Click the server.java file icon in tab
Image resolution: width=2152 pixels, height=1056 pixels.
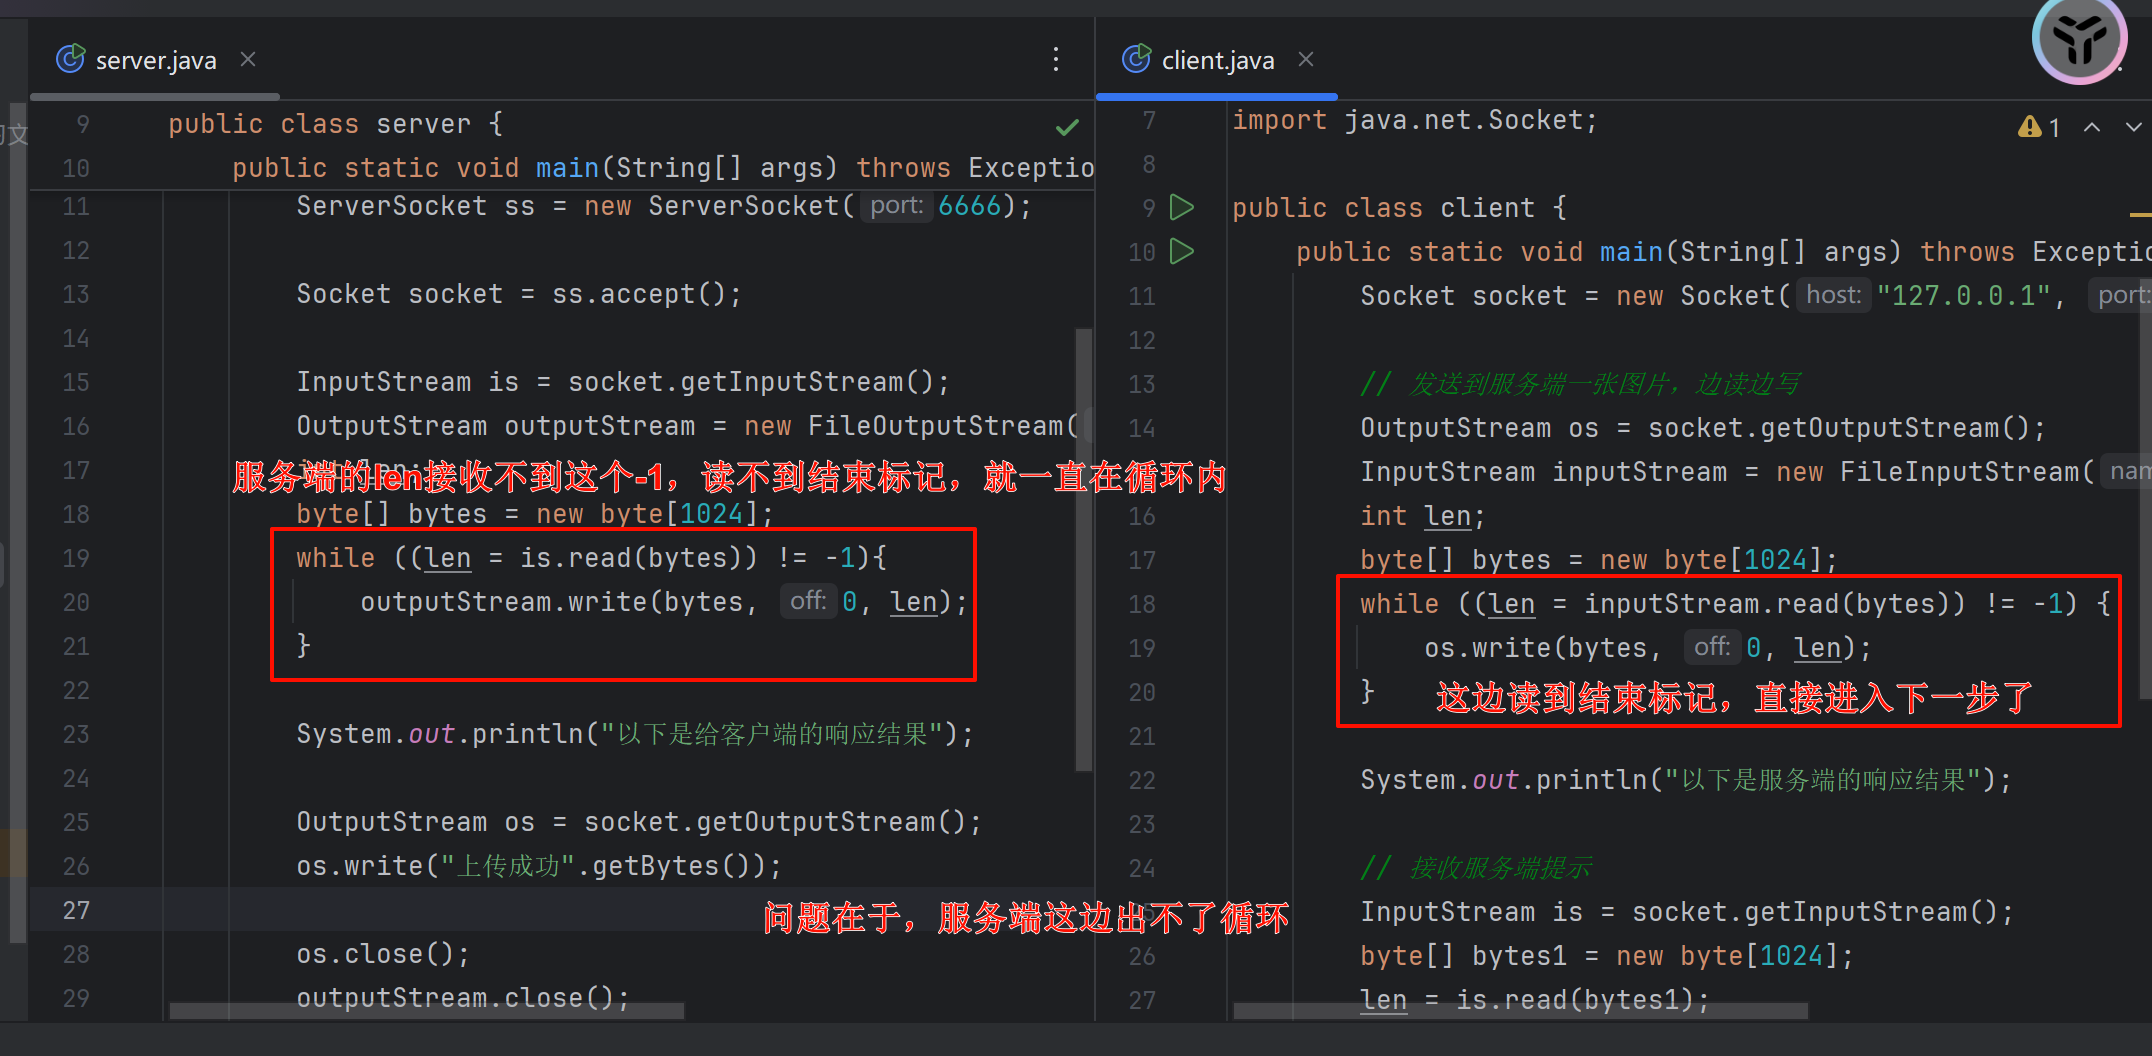click(x=70, y=60)
